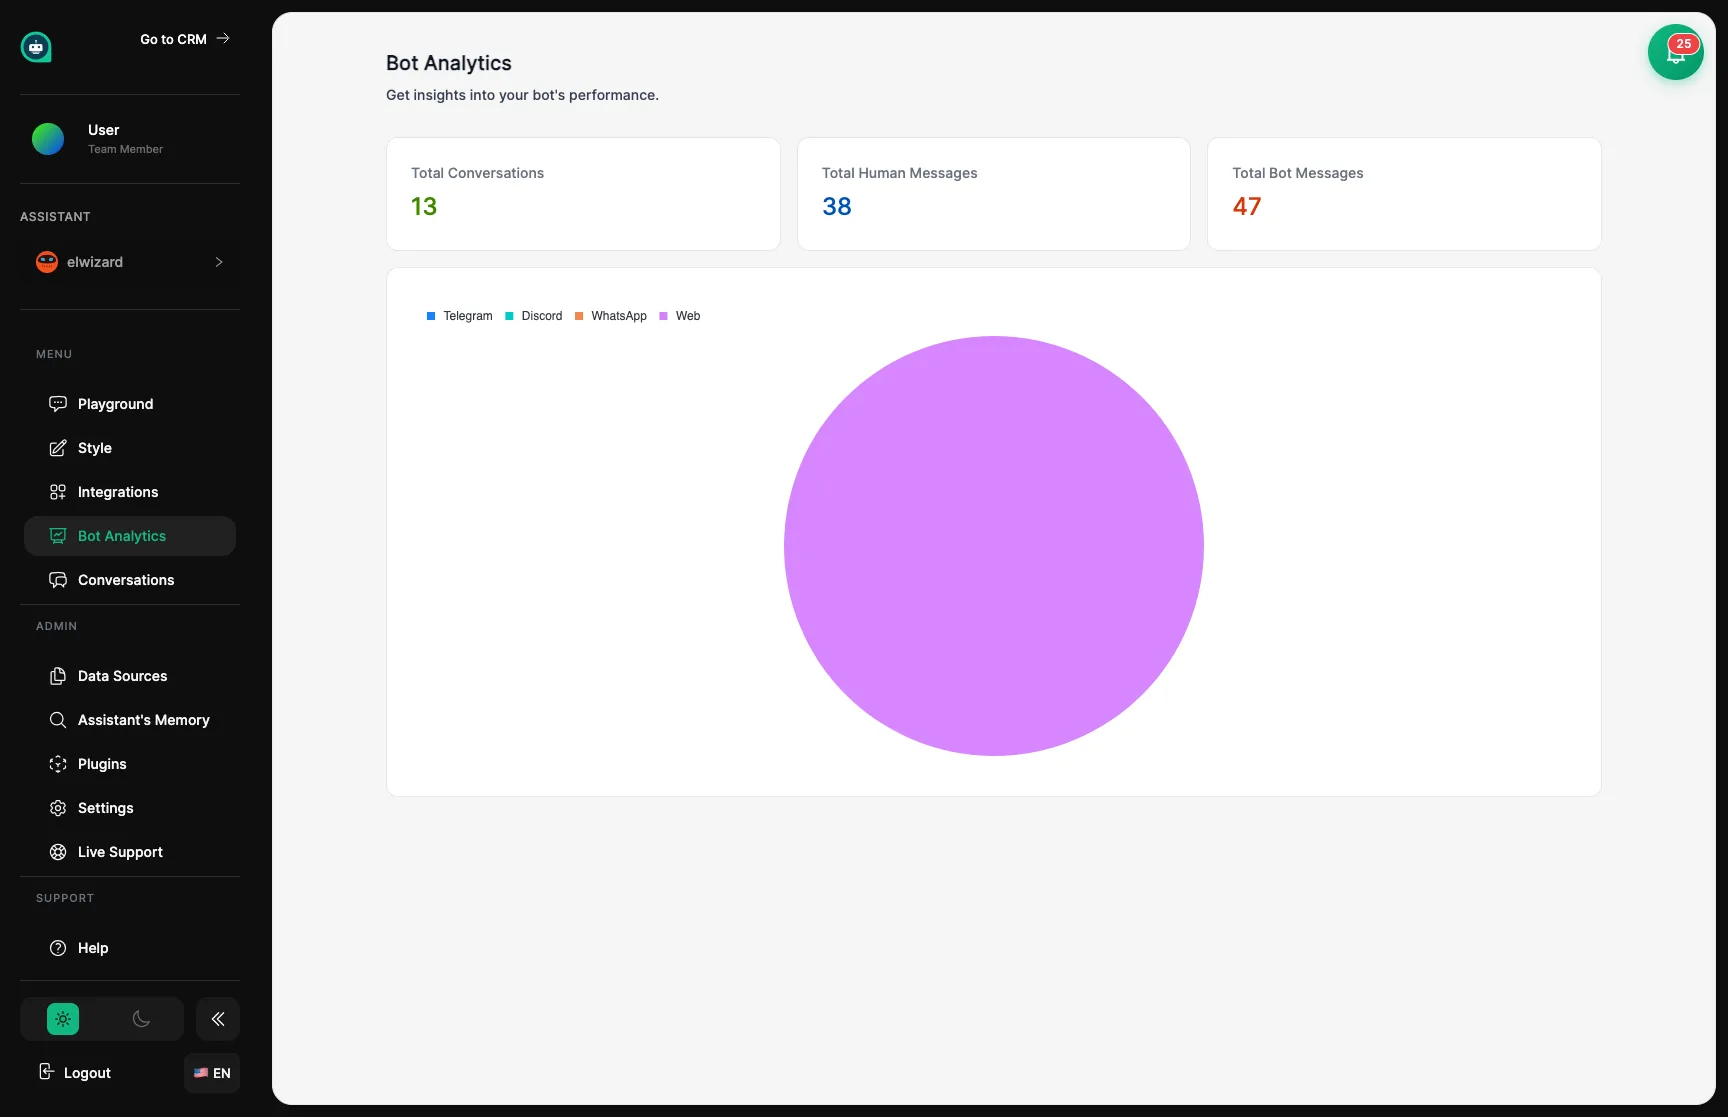Click the Conversations speech bubbles icon

58,580
